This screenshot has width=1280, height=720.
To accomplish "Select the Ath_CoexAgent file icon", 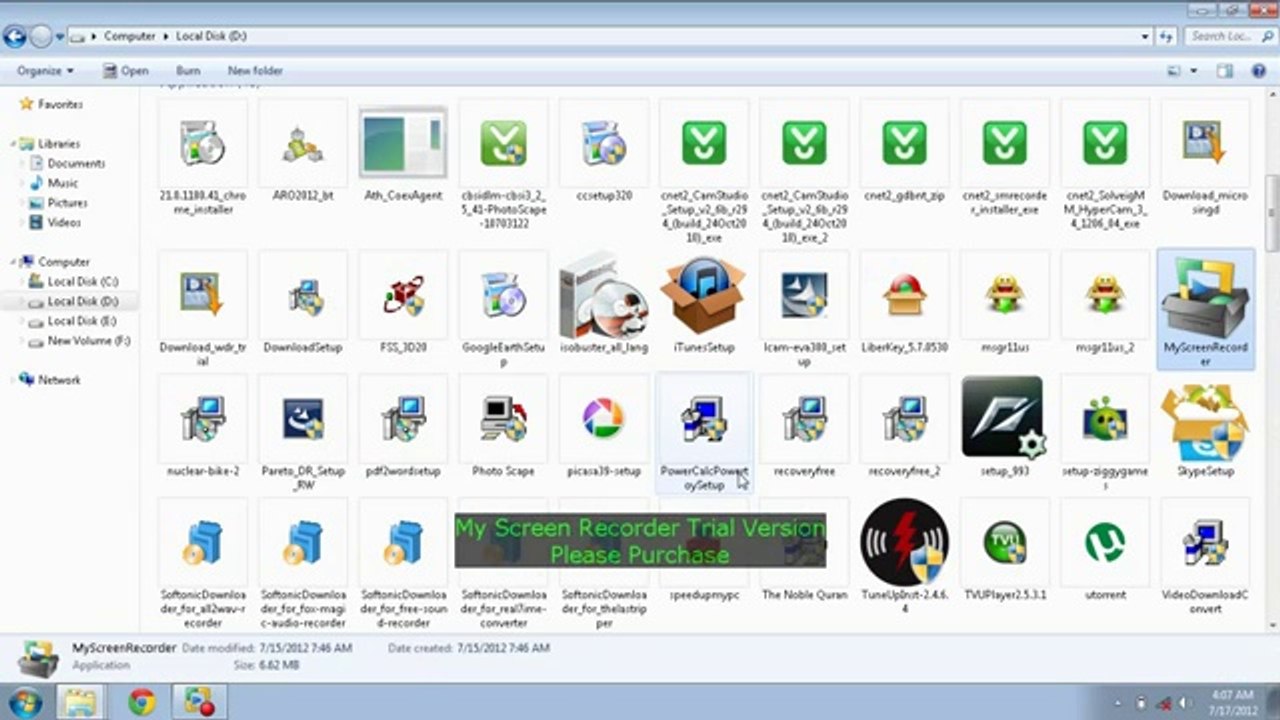I will pyautogui.click(x=403, y=143).
